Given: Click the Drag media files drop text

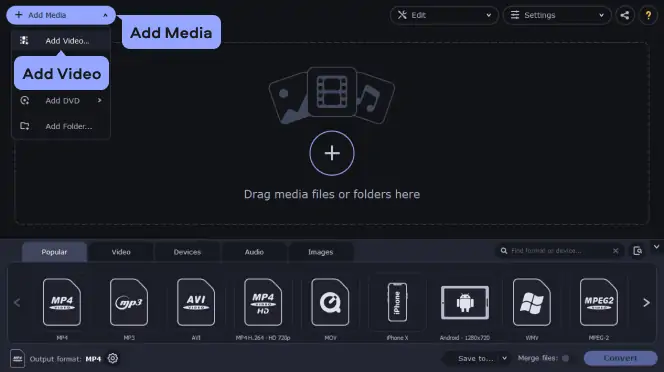Looking at the screenshot, I should pos(332,194).
